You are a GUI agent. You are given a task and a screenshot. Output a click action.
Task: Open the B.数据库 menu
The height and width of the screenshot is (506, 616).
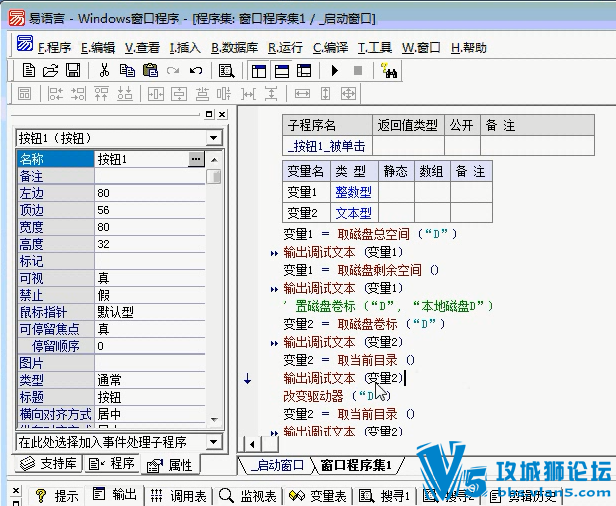coord(235,48)
